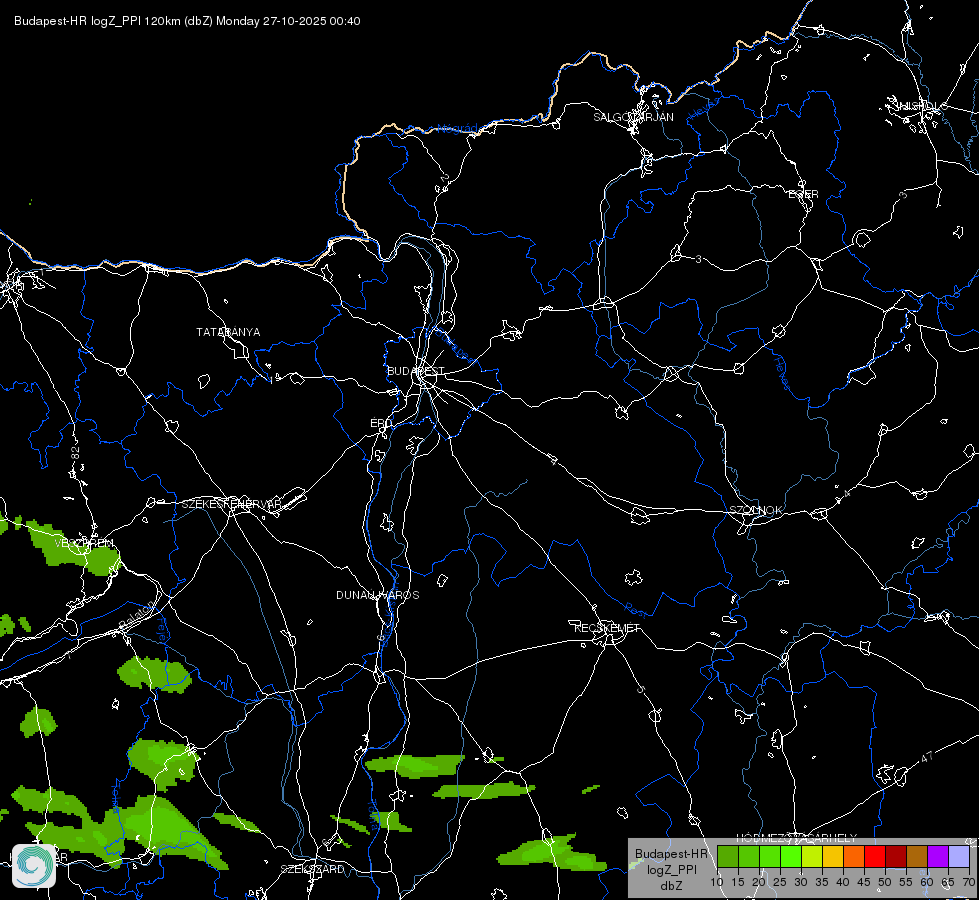Select the 25–30 dBZ bright green swatch
The height and width of the screenshot is (900, 979).
click(x=791, y=856)
